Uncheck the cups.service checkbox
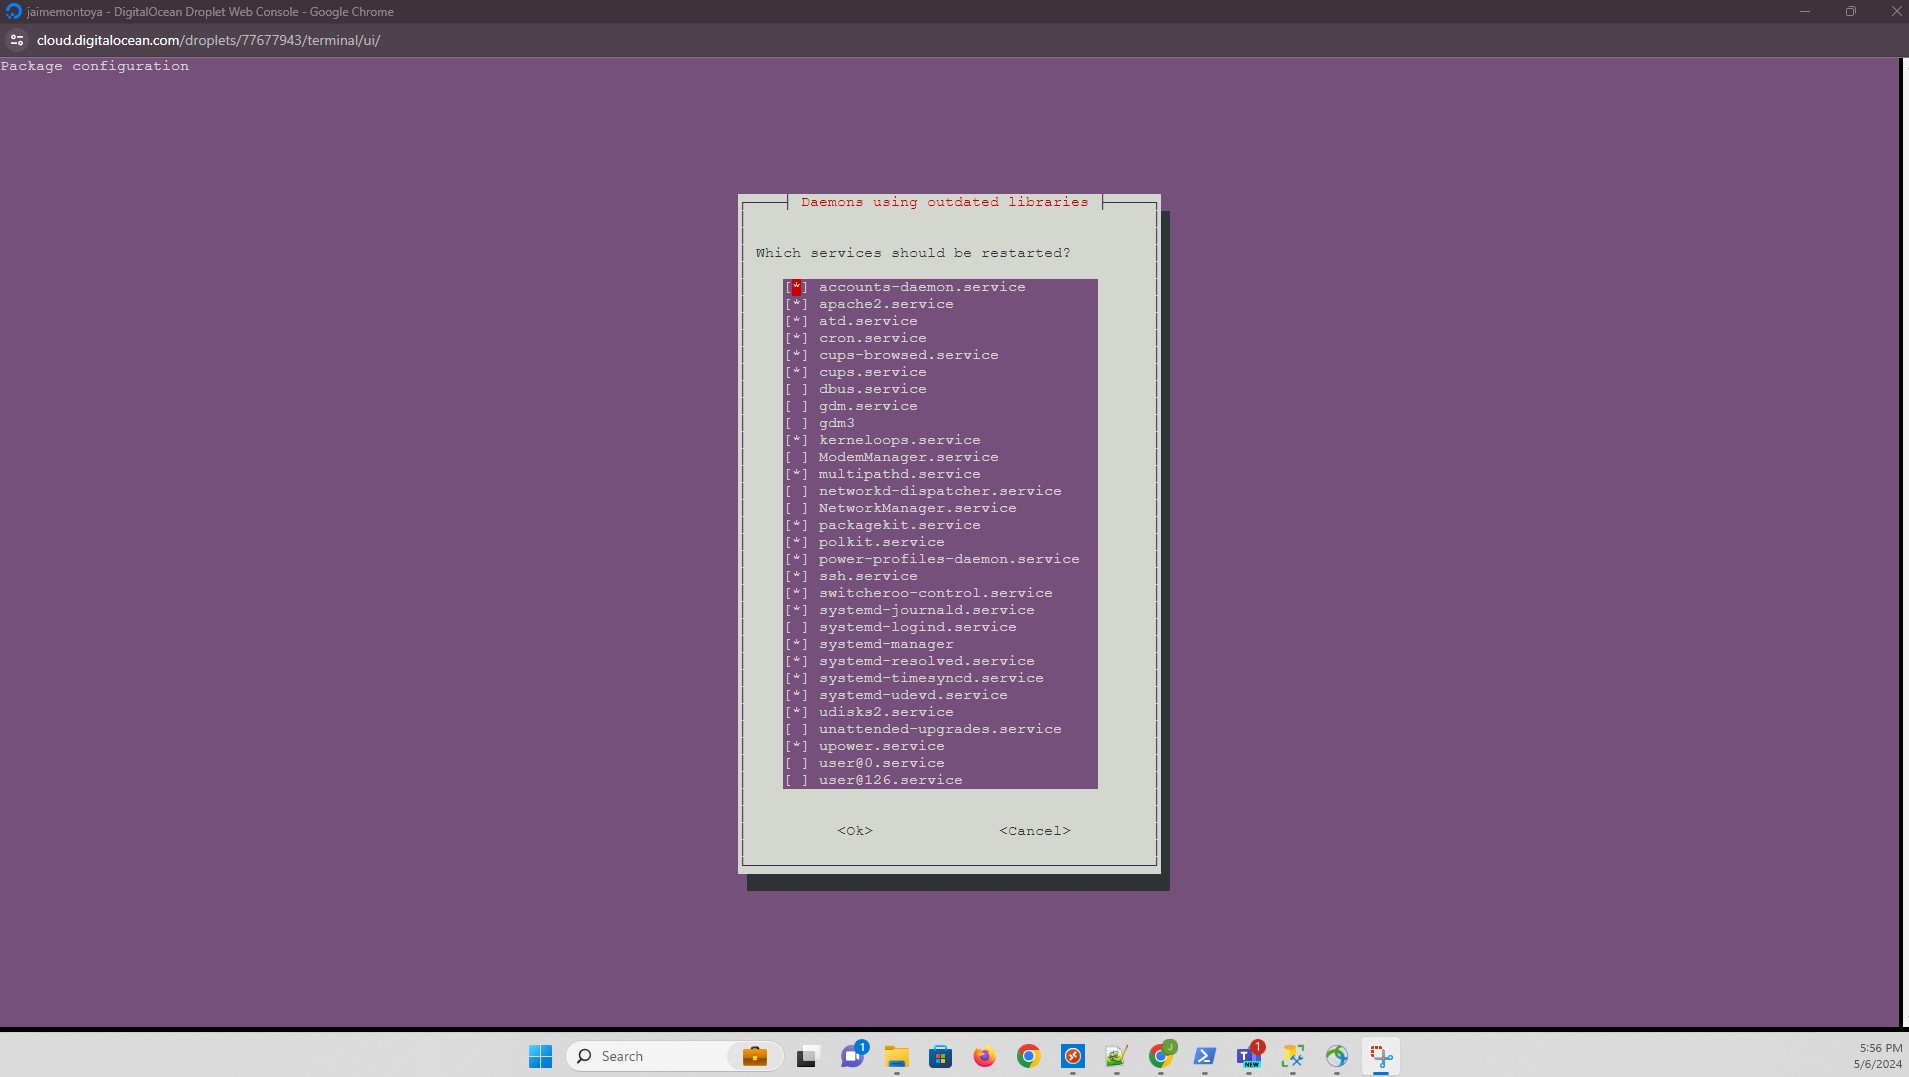This screenshot has width=1909, height=1077. tap(796, 372)
